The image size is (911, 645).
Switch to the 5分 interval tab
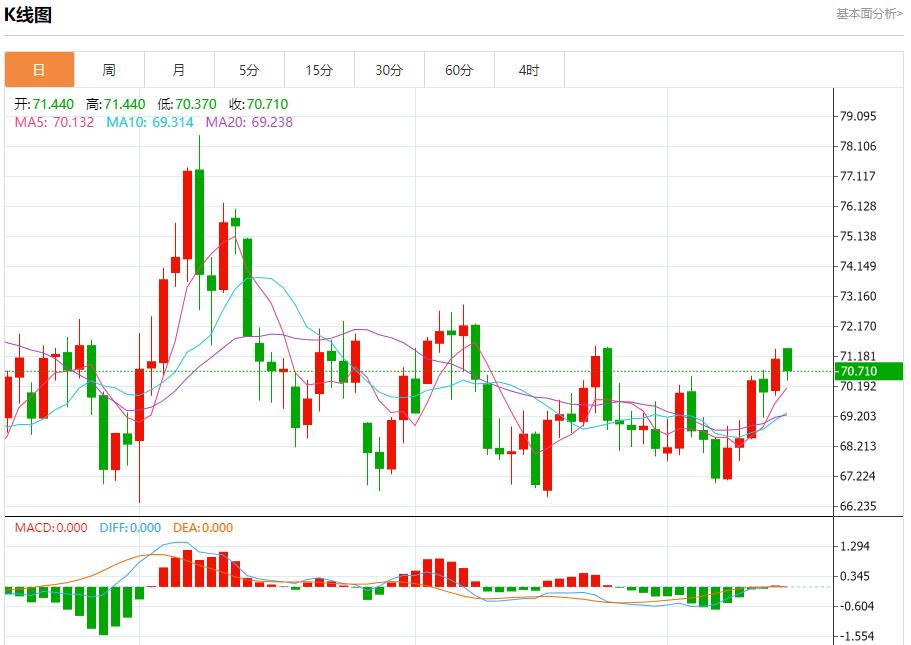[249, 70]
